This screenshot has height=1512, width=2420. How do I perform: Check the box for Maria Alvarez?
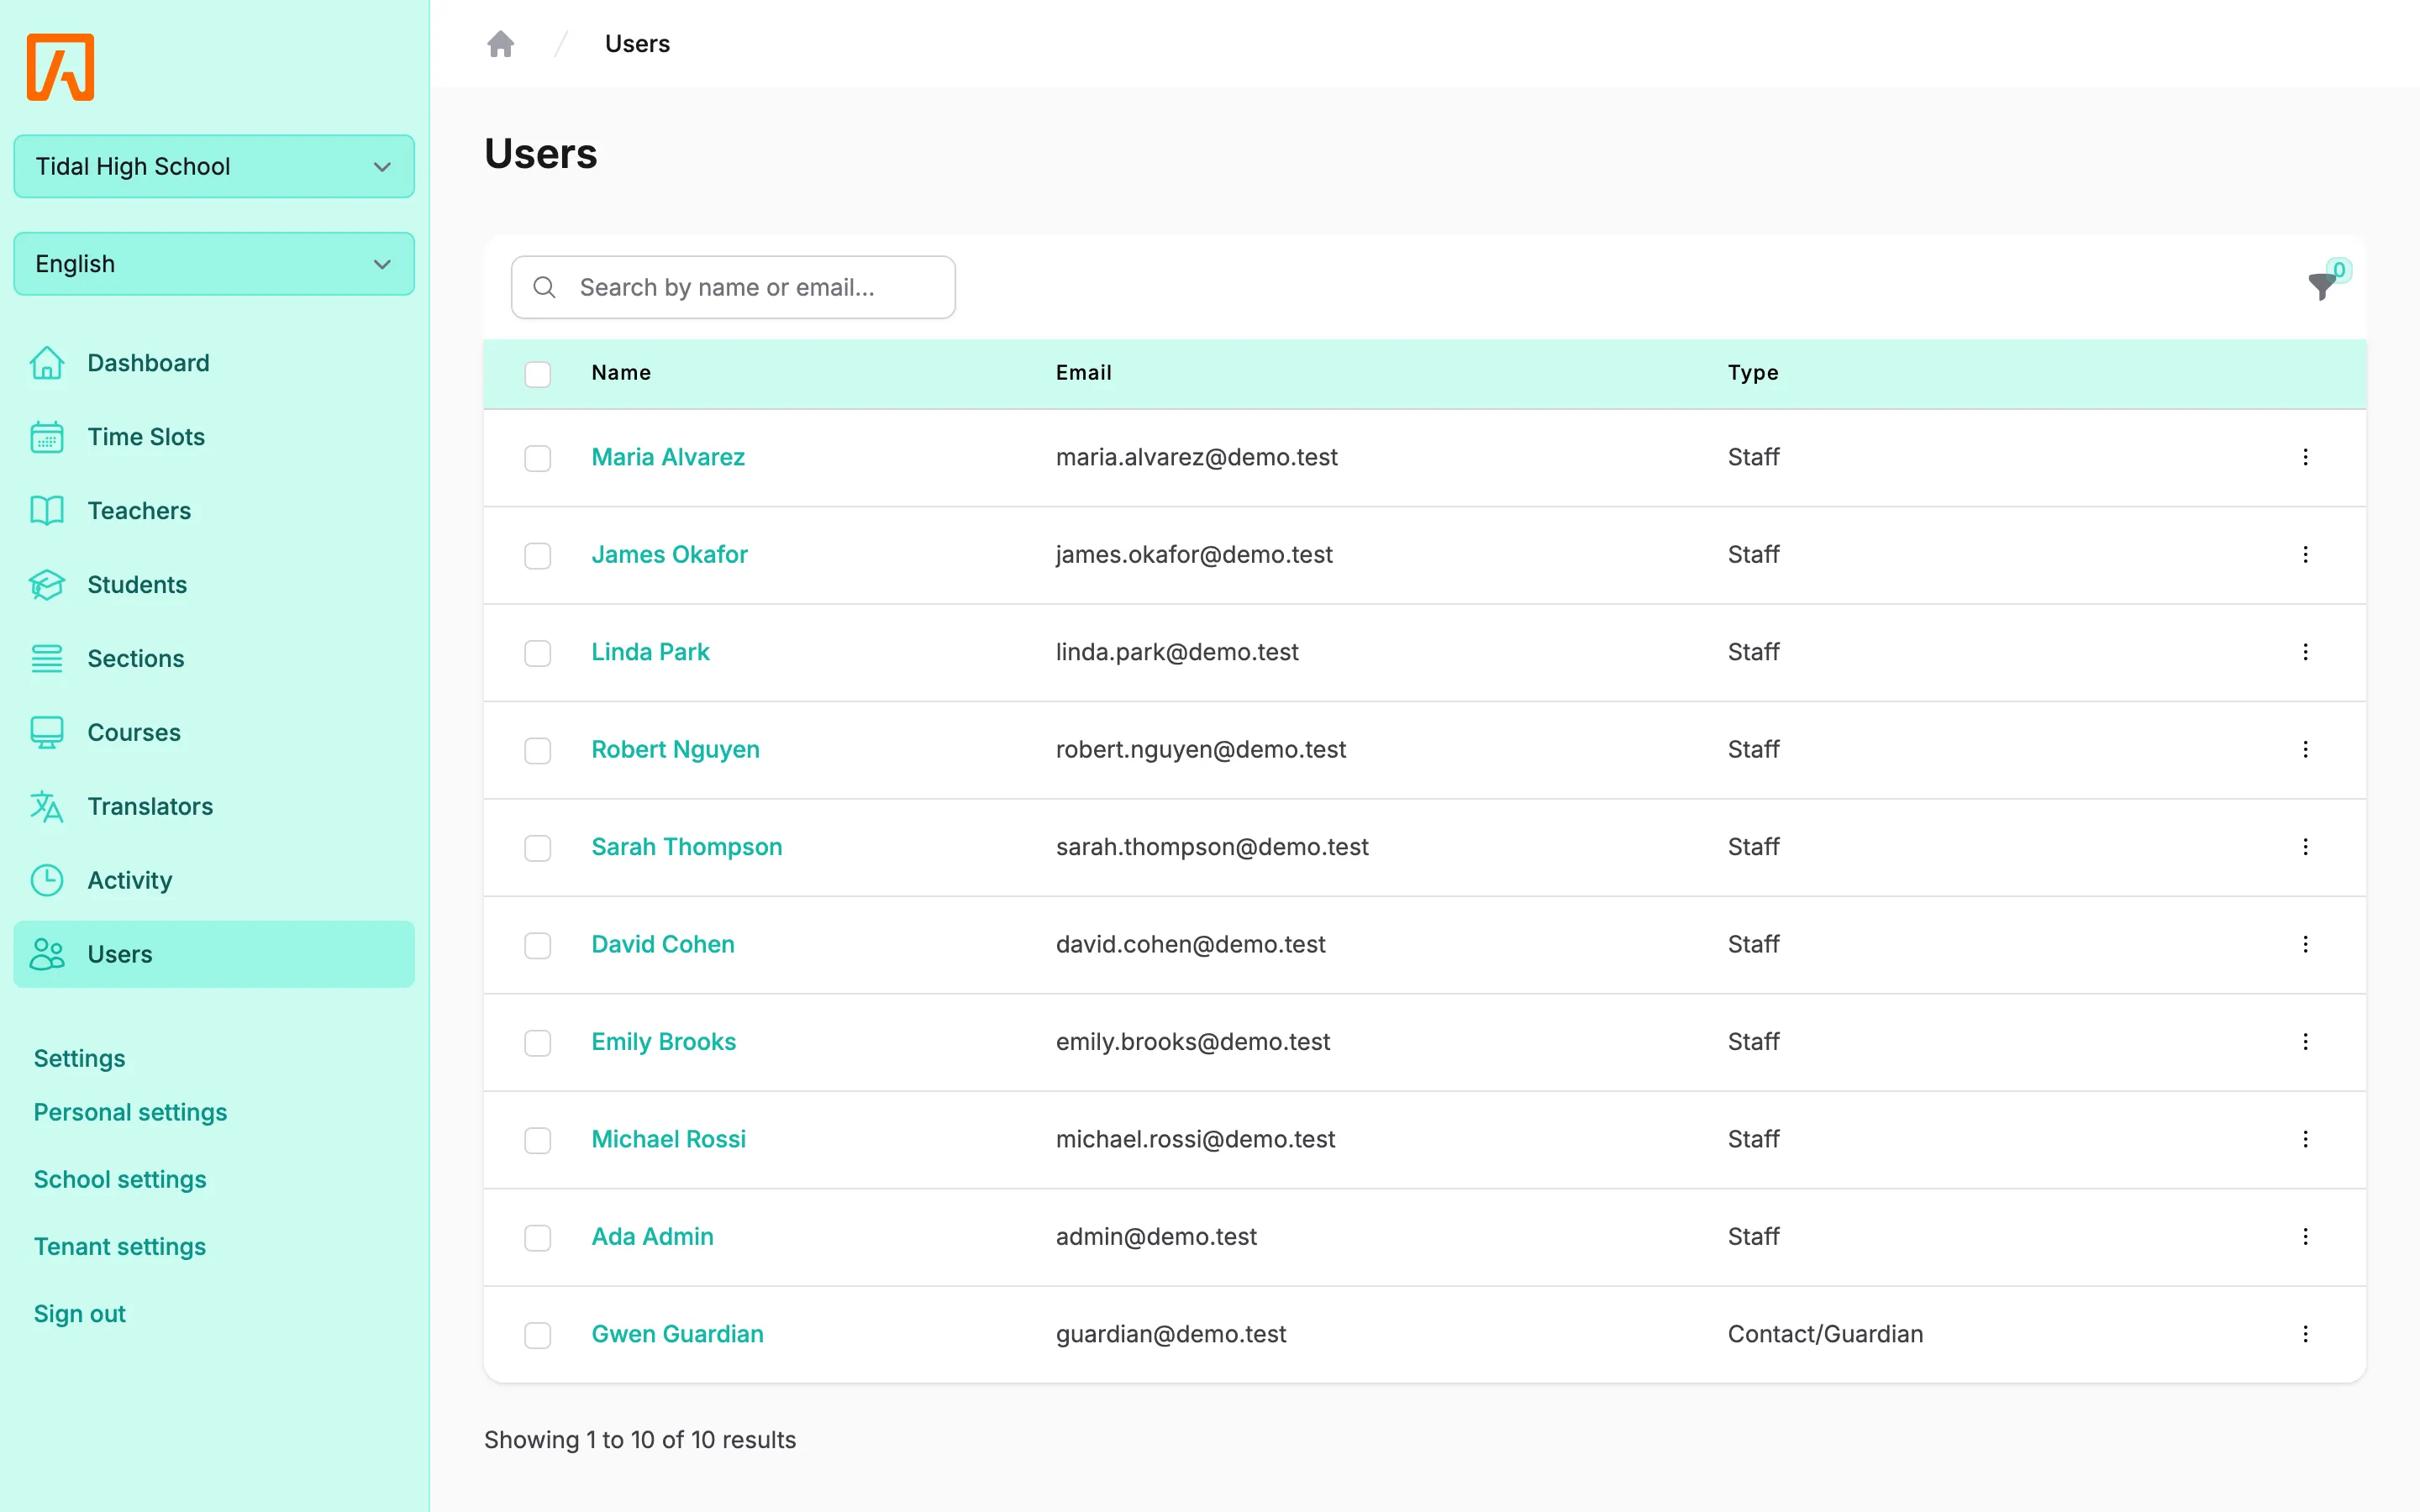pos(538,458)
